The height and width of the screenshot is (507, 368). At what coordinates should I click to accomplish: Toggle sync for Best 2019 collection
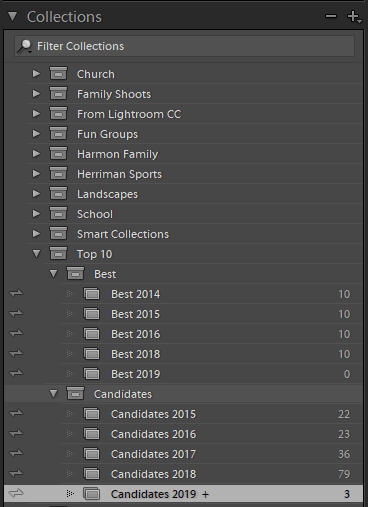pos(16,373)
